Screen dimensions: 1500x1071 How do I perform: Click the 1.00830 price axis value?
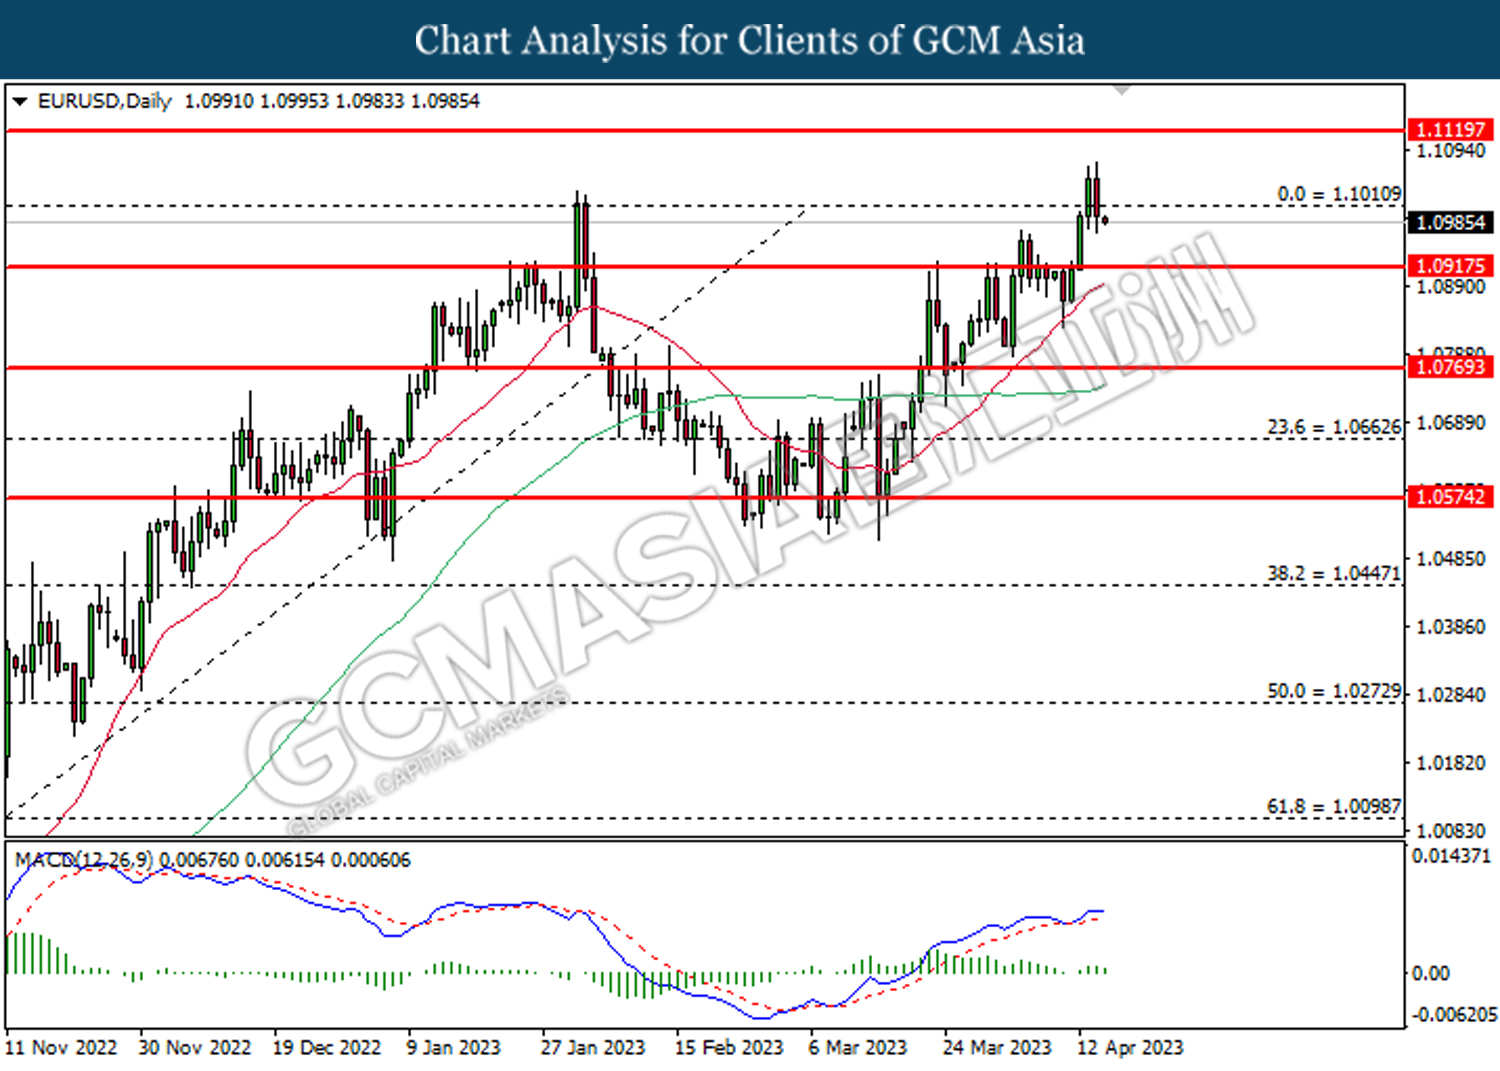pos(1451,830)
